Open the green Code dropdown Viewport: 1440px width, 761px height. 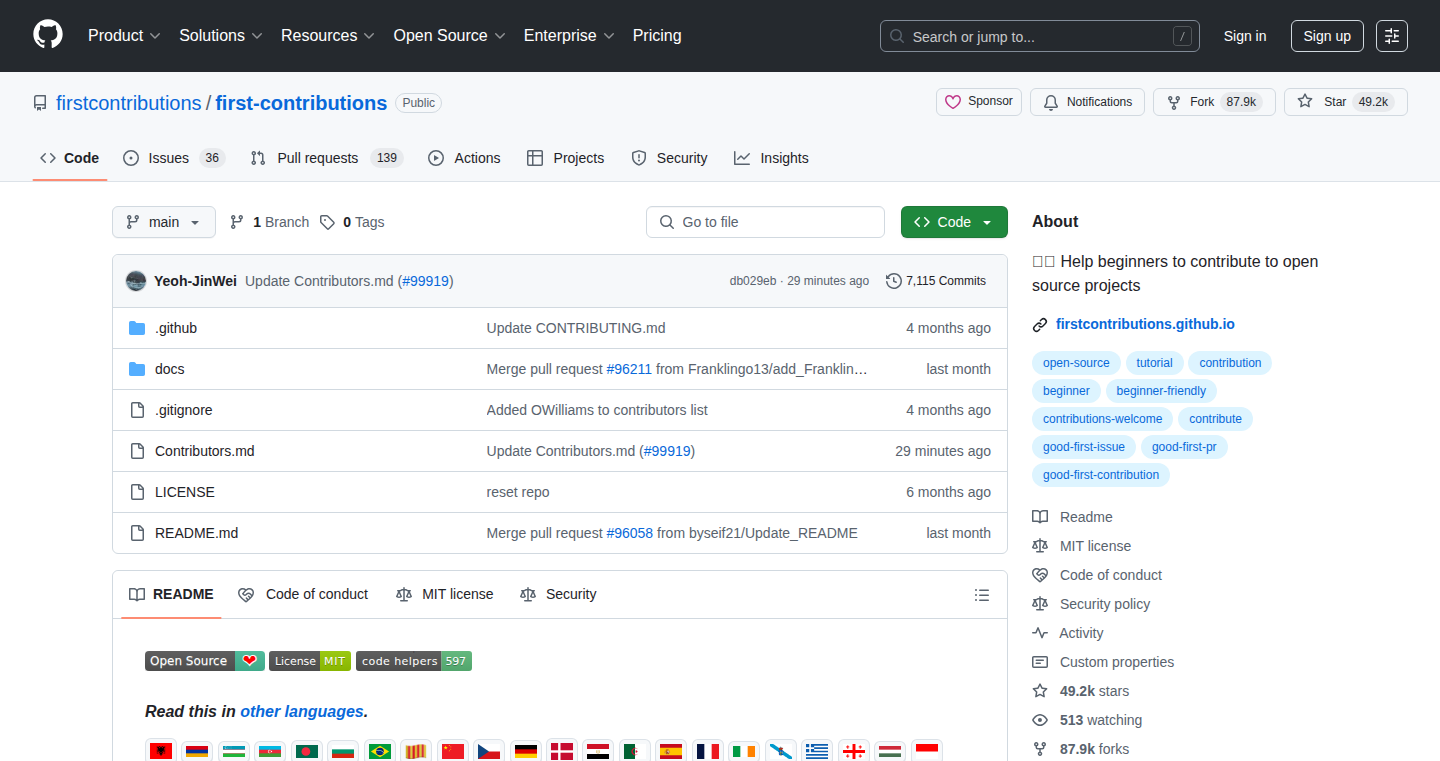[954, 222]
